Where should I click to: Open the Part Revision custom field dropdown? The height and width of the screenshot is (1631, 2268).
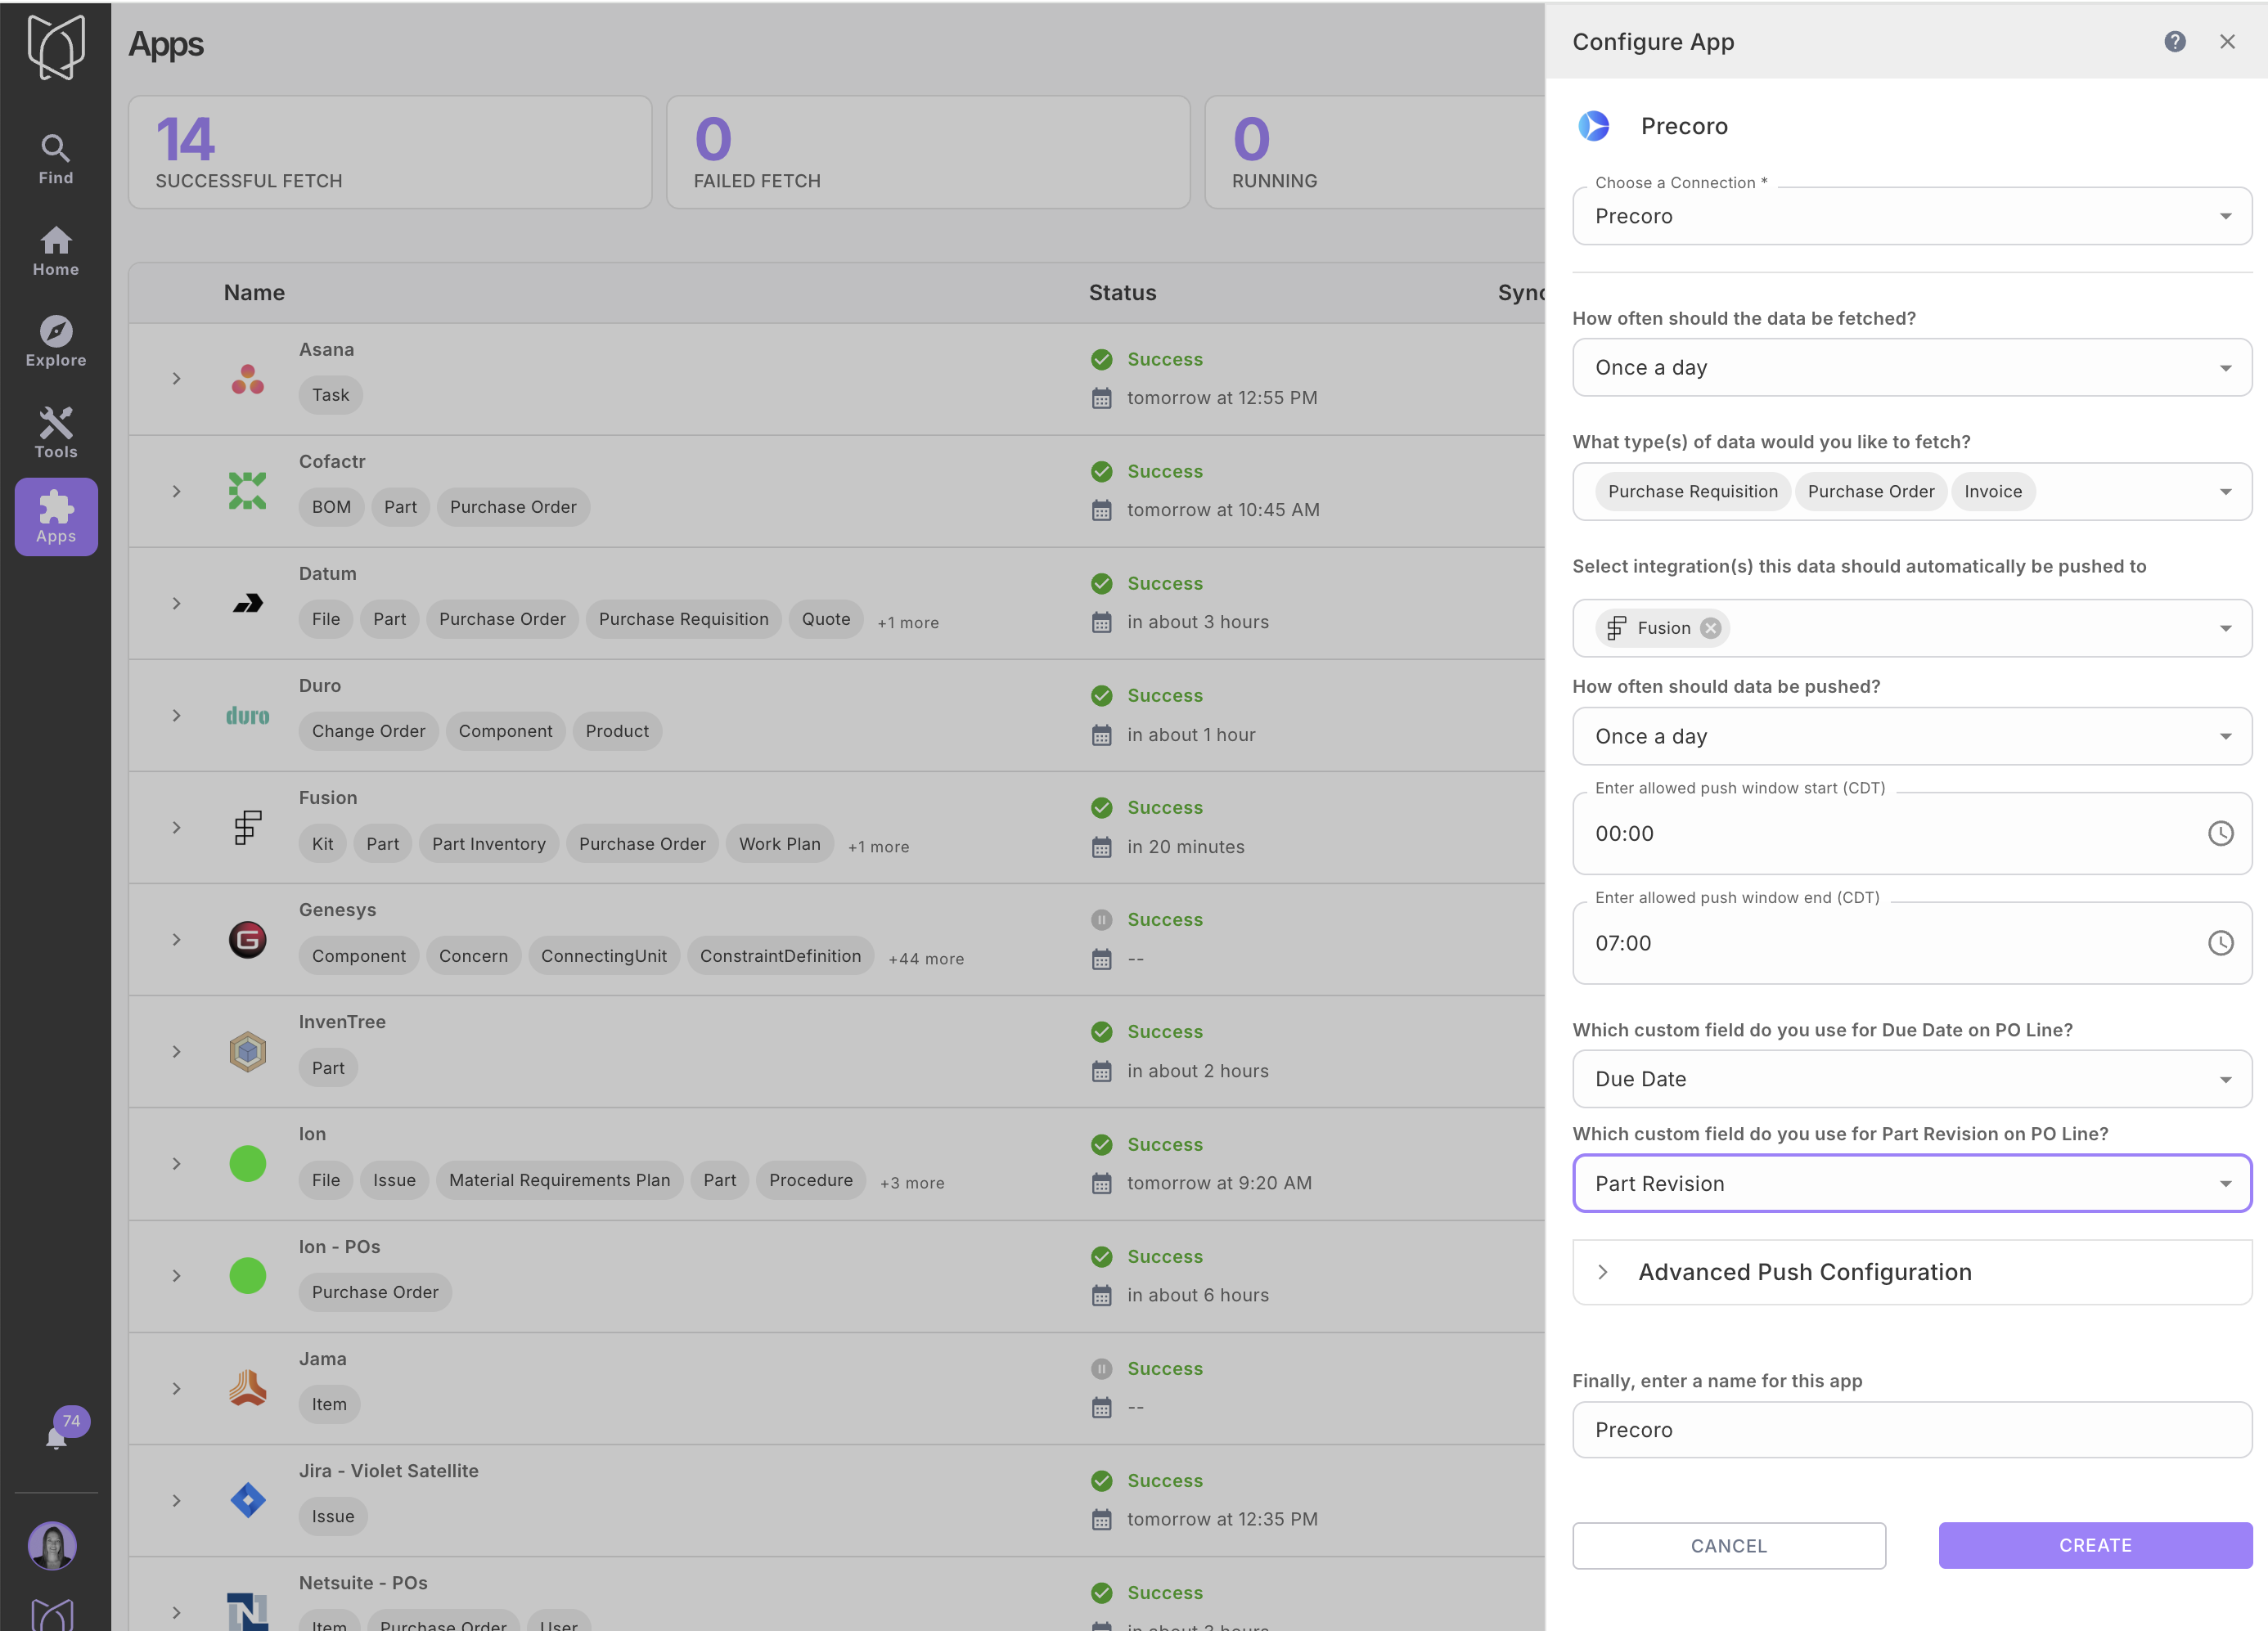1912,1183
